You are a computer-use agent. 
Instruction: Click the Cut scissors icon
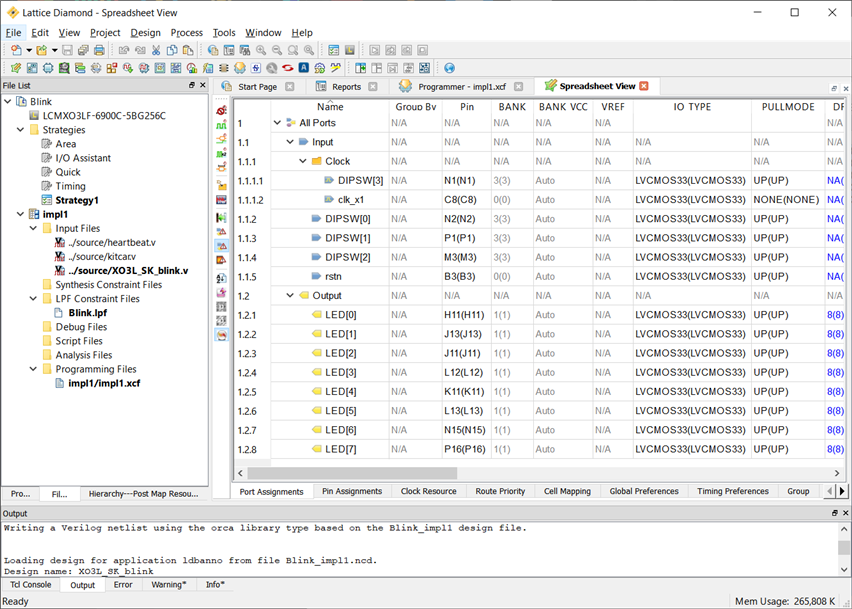click(156, 51)
